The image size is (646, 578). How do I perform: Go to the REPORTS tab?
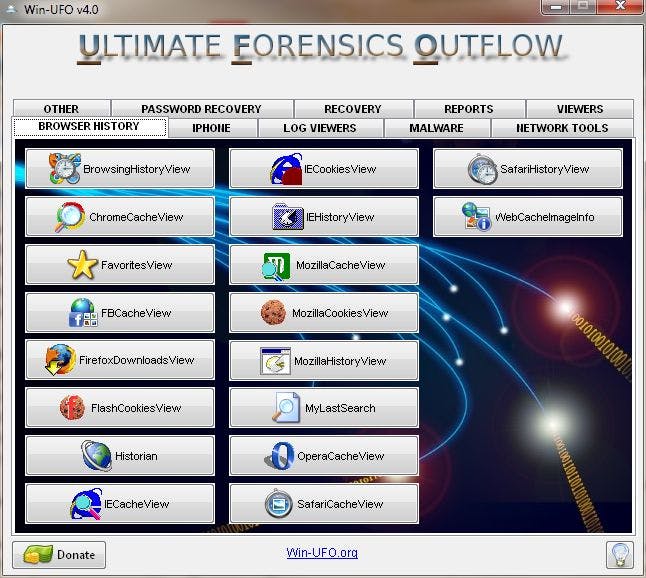coord(469,109)
